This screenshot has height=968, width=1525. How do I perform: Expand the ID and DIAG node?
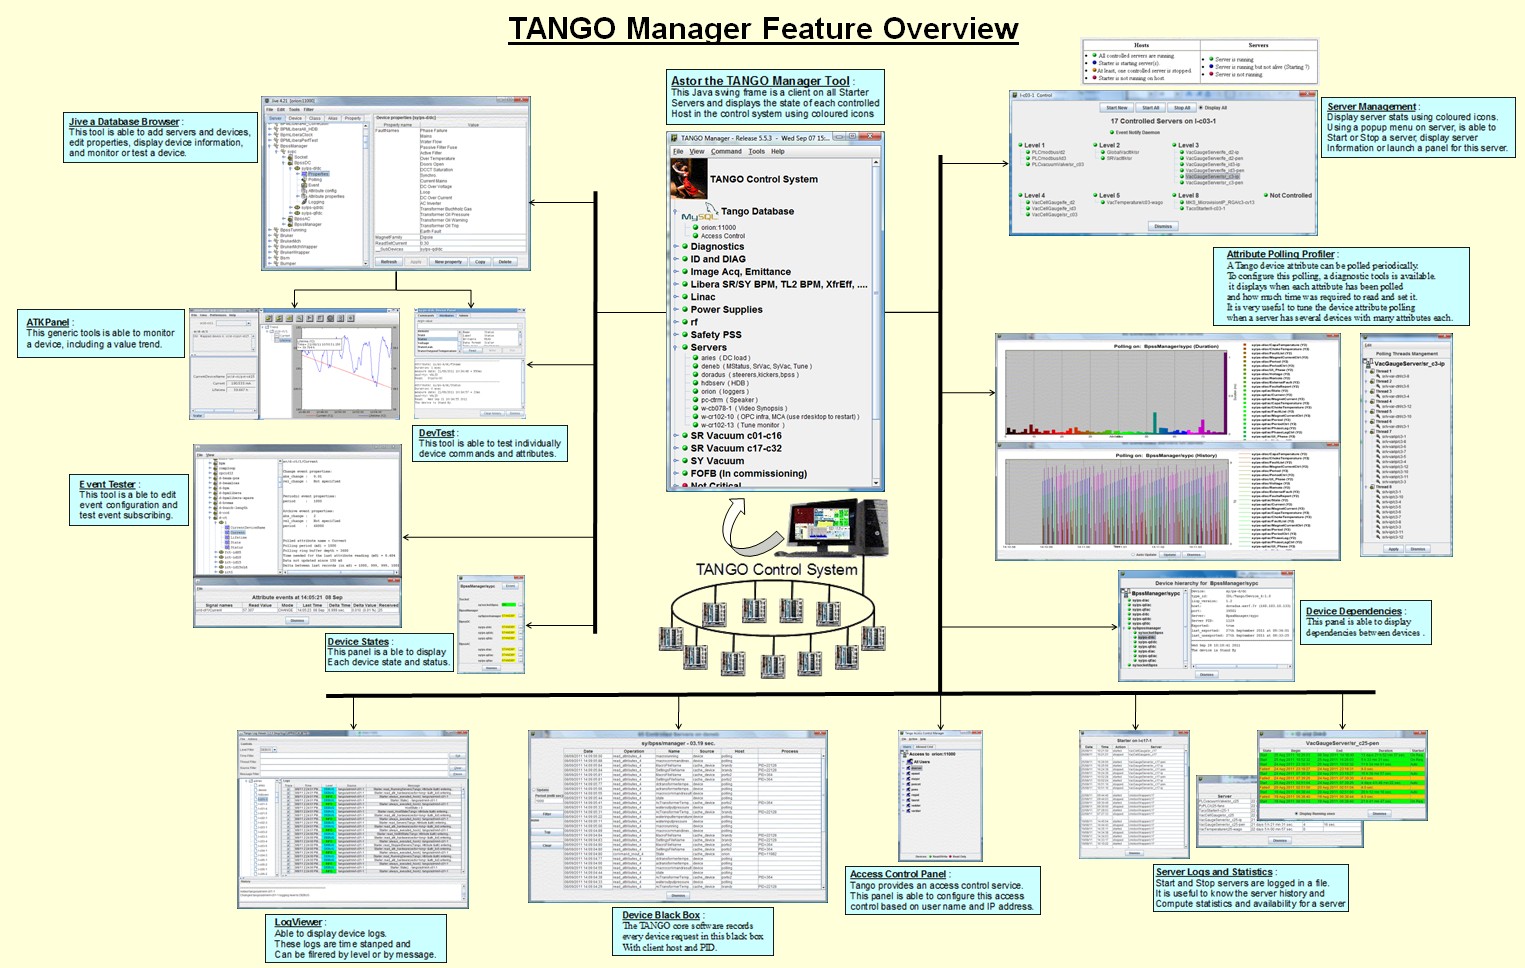coord(677,259)
